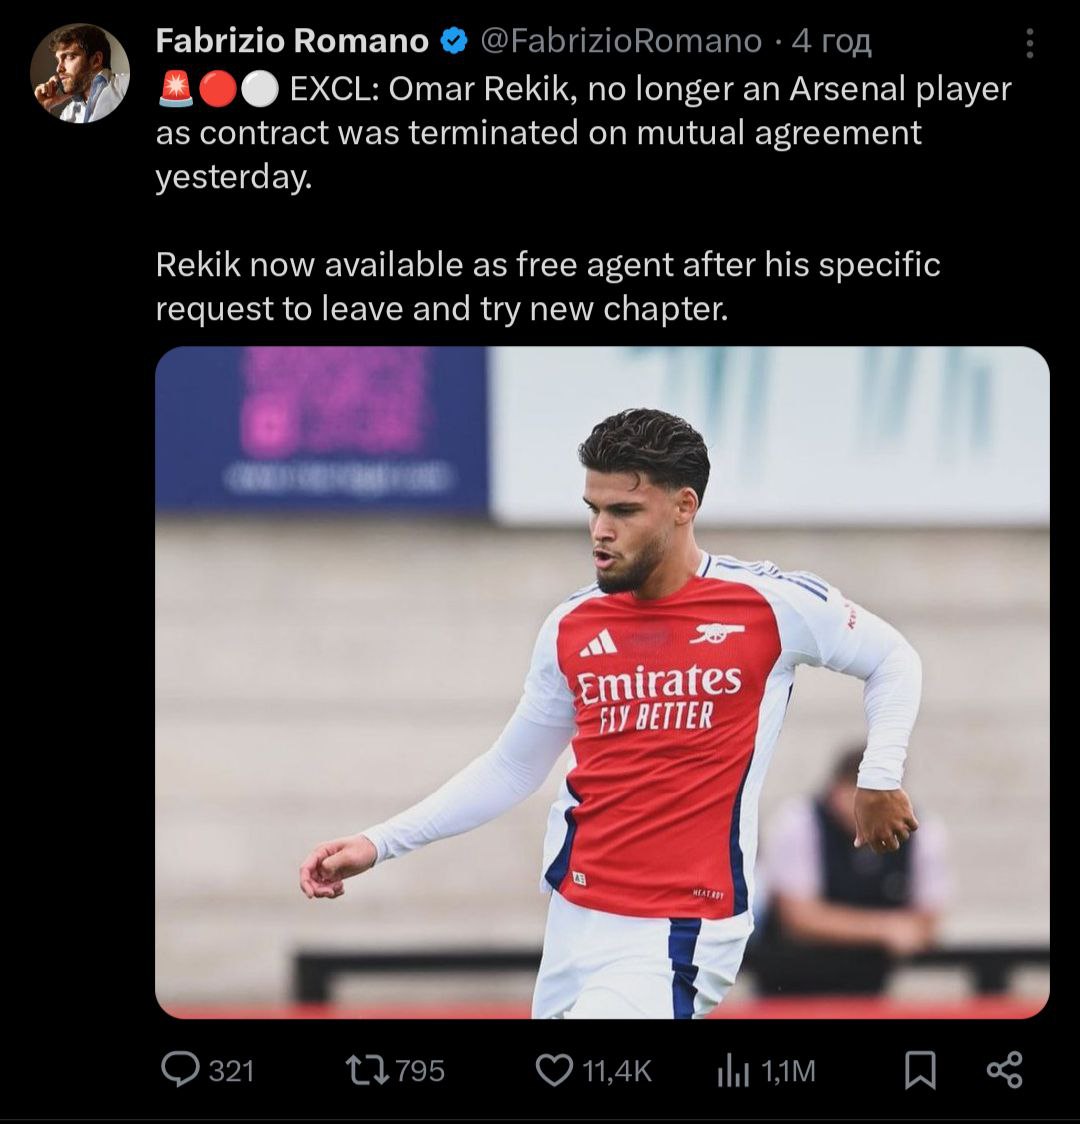Click the 321 replies count
1080x1124 pixels.
[x=231, y=1072]
